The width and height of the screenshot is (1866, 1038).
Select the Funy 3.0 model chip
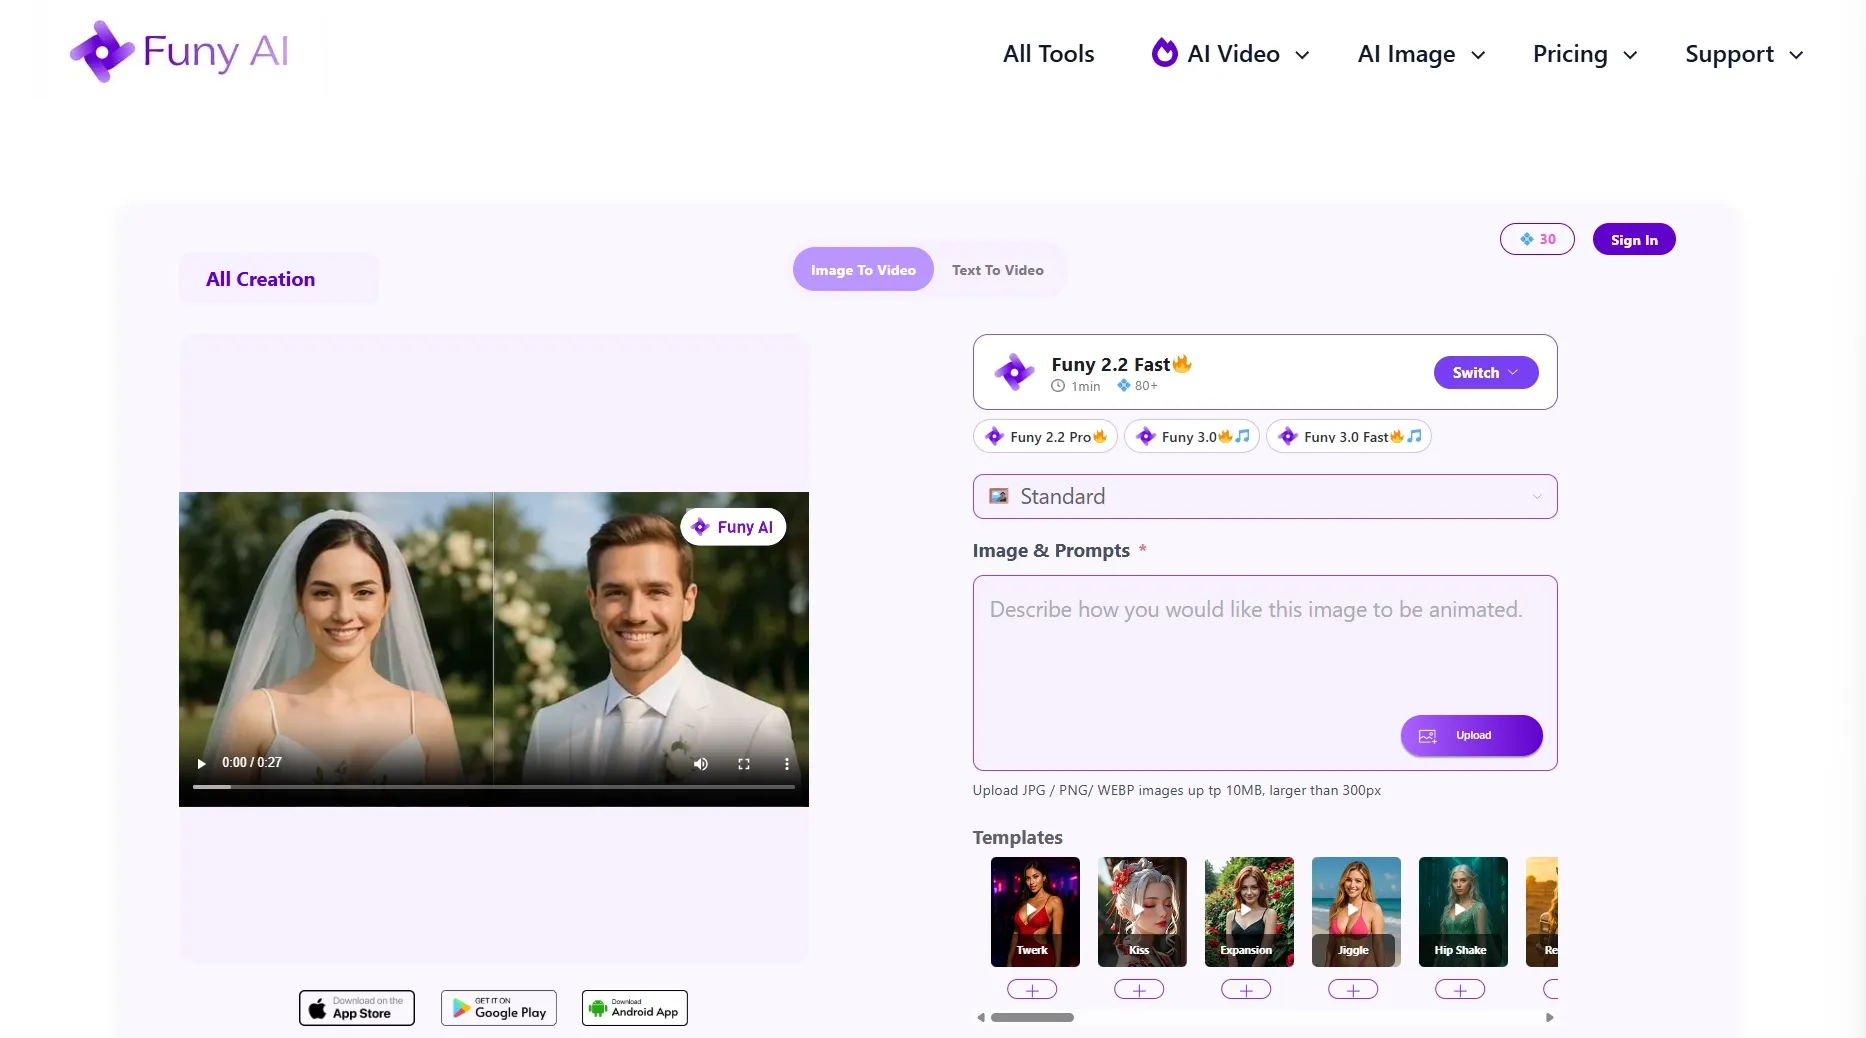click(1192, 437)
